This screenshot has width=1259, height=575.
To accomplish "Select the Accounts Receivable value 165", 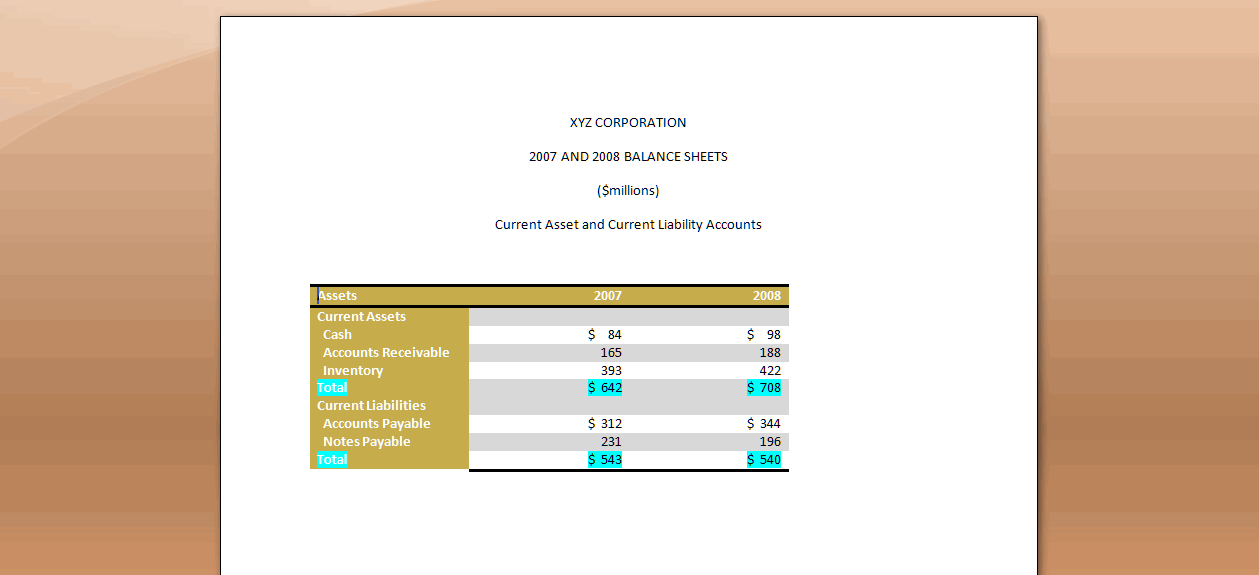I will click(611, 353).
